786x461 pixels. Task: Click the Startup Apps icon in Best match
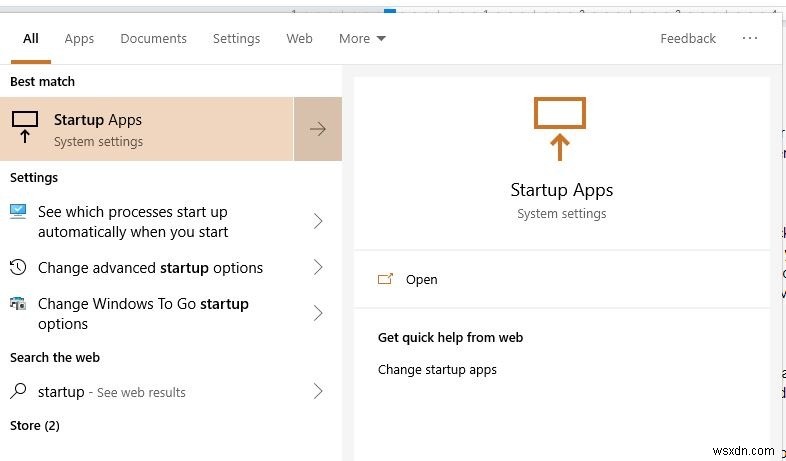pyautogui.click(x=25, y=129)
